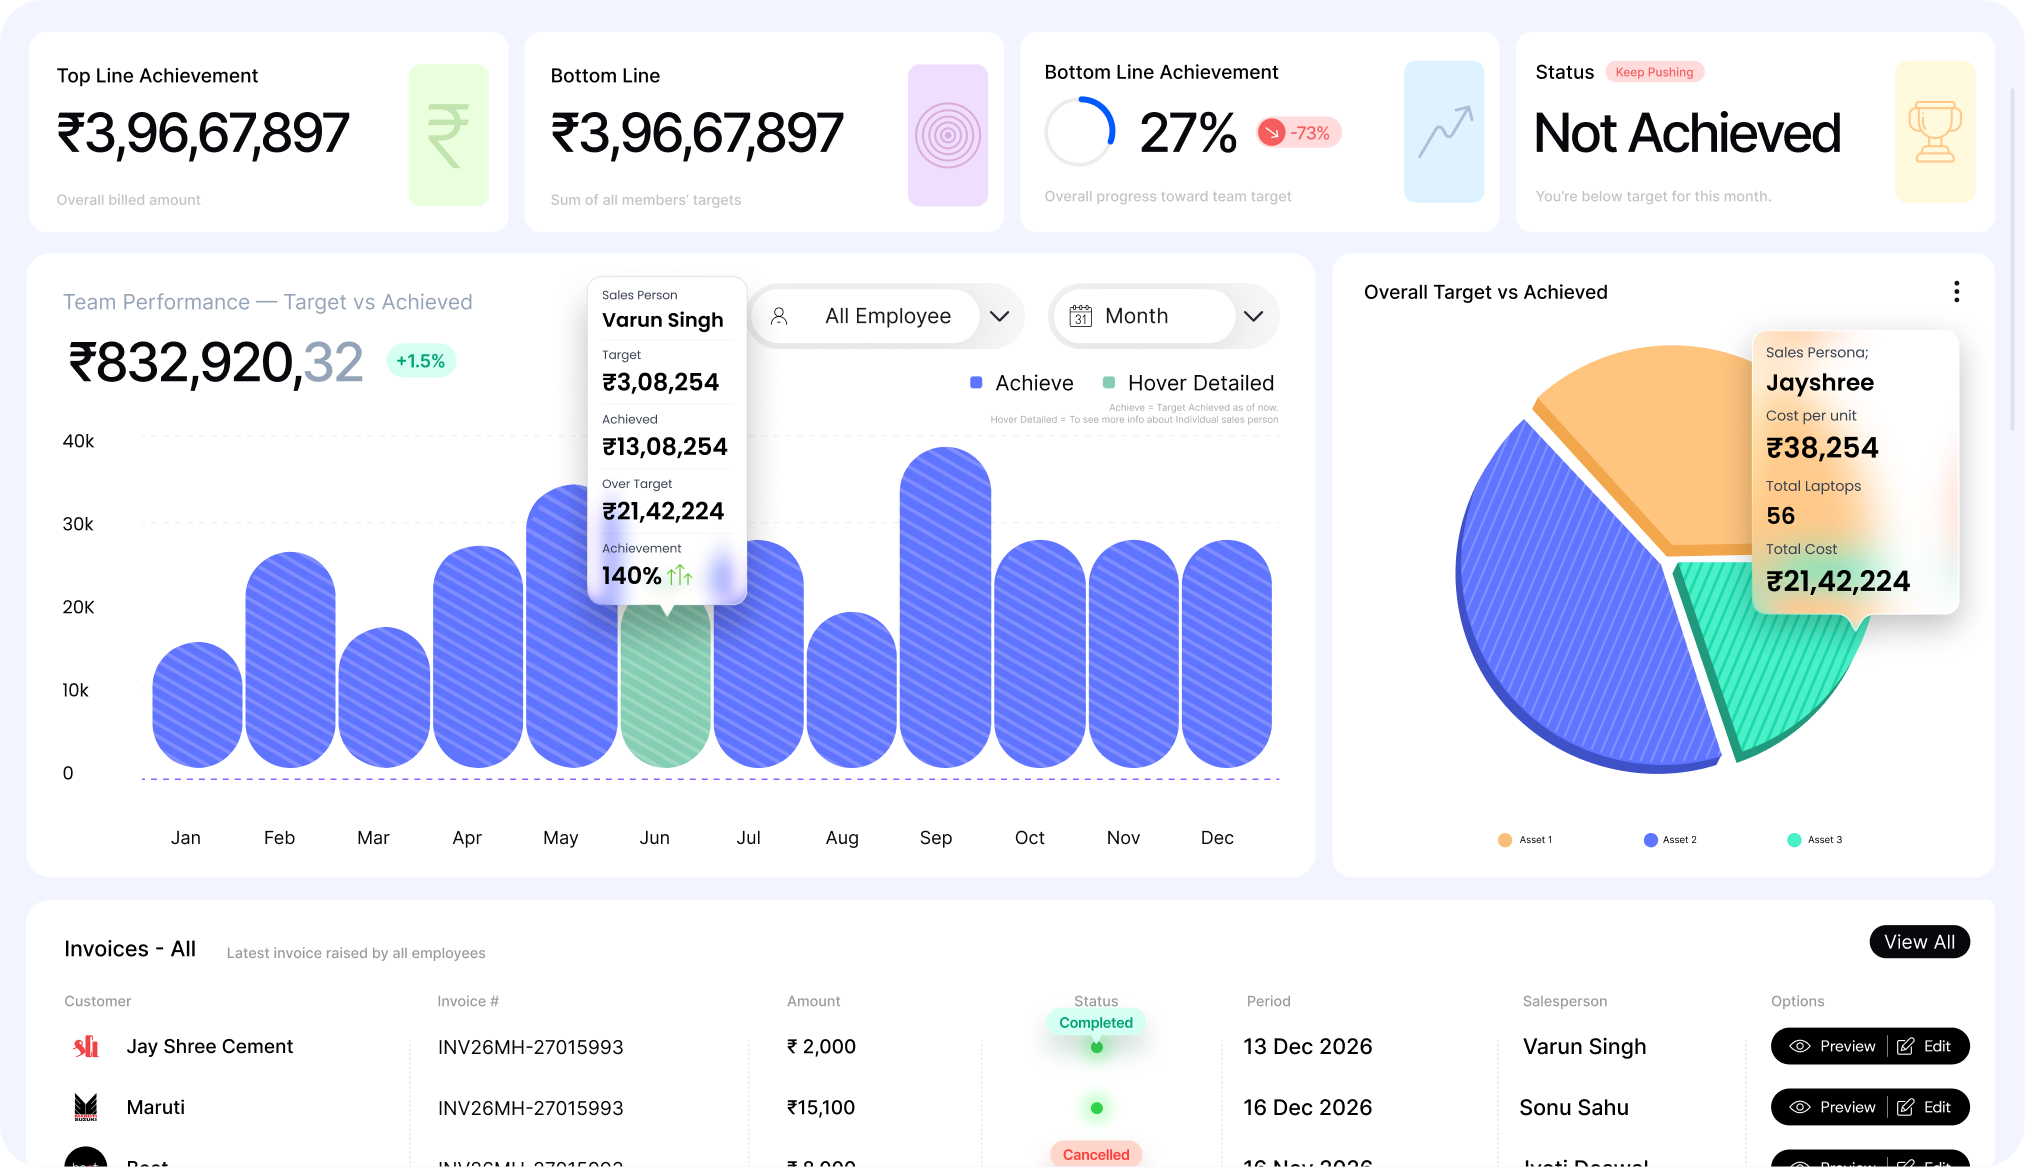Click the trophy icon in Status card
This screenshot has height=1168, width=2025.
coord(1935,132)
